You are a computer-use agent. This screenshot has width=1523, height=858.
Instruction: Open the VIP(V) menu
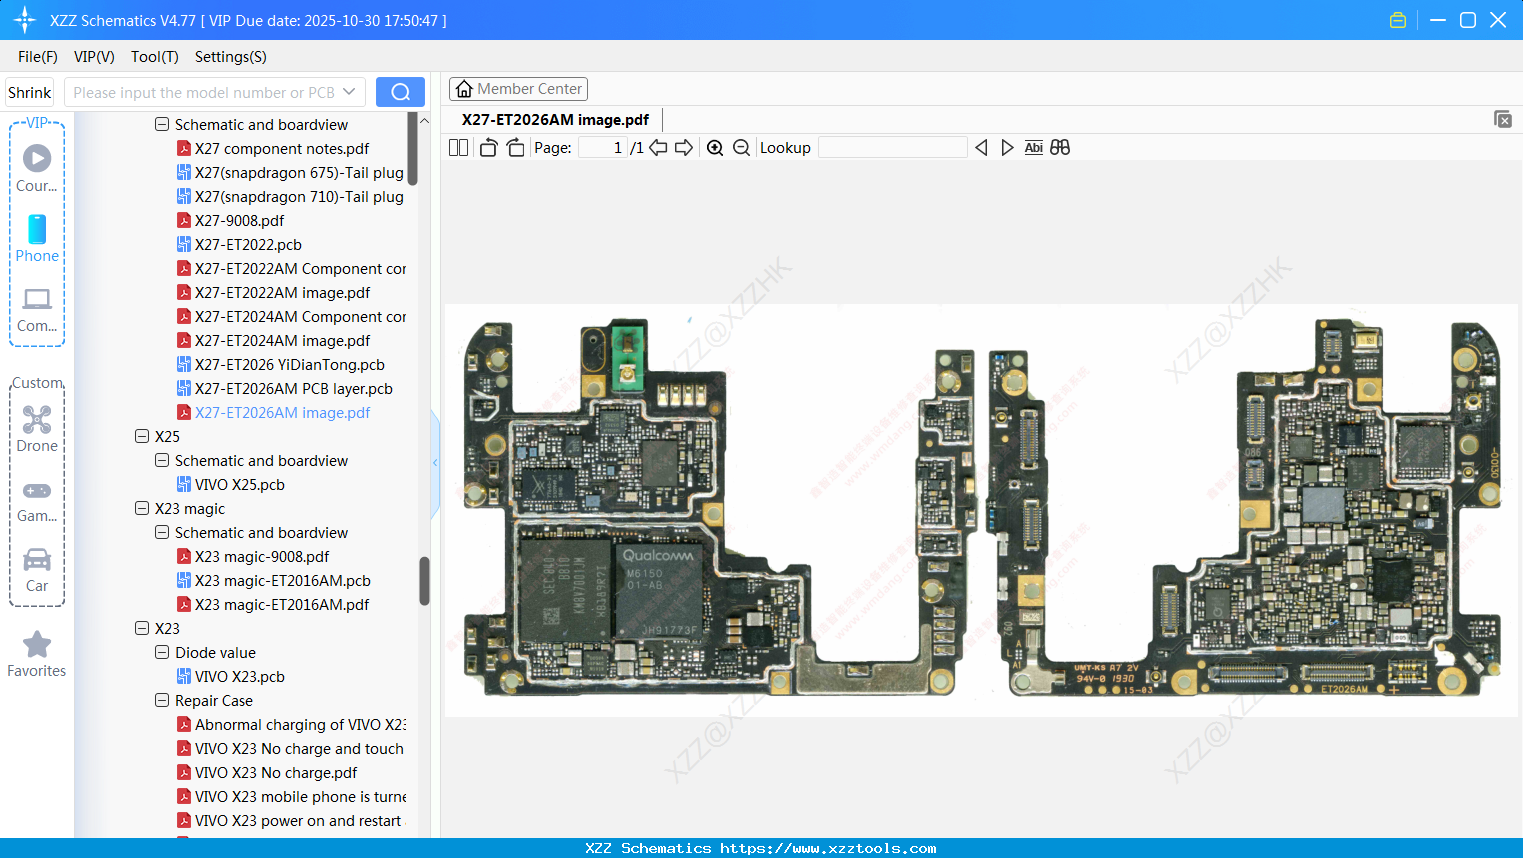(94, 57)
